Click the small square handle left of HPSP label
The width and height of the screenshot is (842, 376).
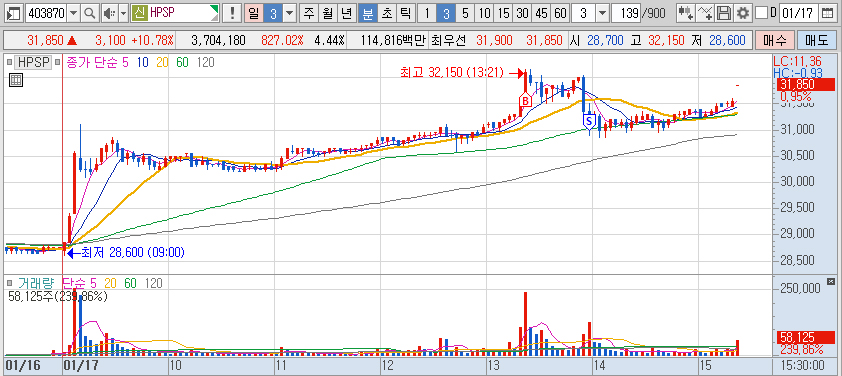(x=9, y=62)
